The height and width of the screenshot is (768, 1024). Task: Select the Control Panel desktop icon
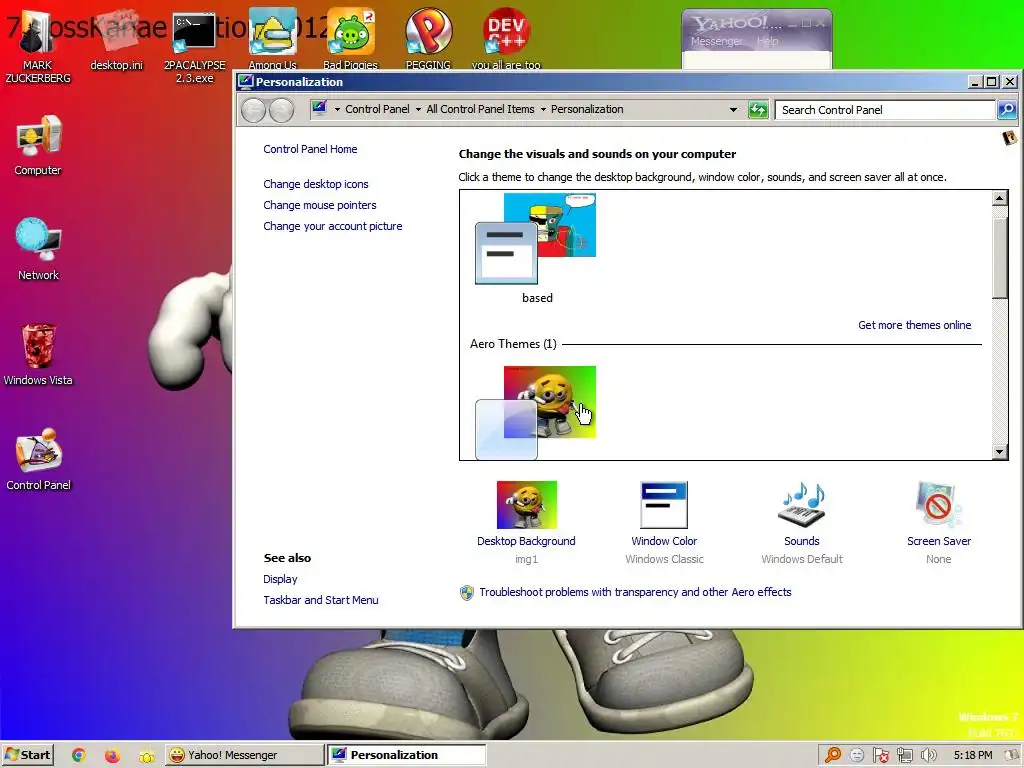pos(38,459)
